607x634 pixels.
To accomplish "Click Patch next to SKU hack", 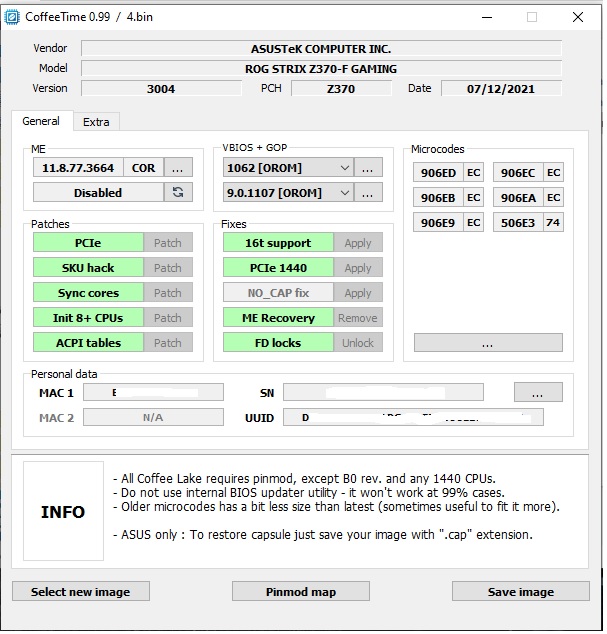I will (x=168, y=268).
